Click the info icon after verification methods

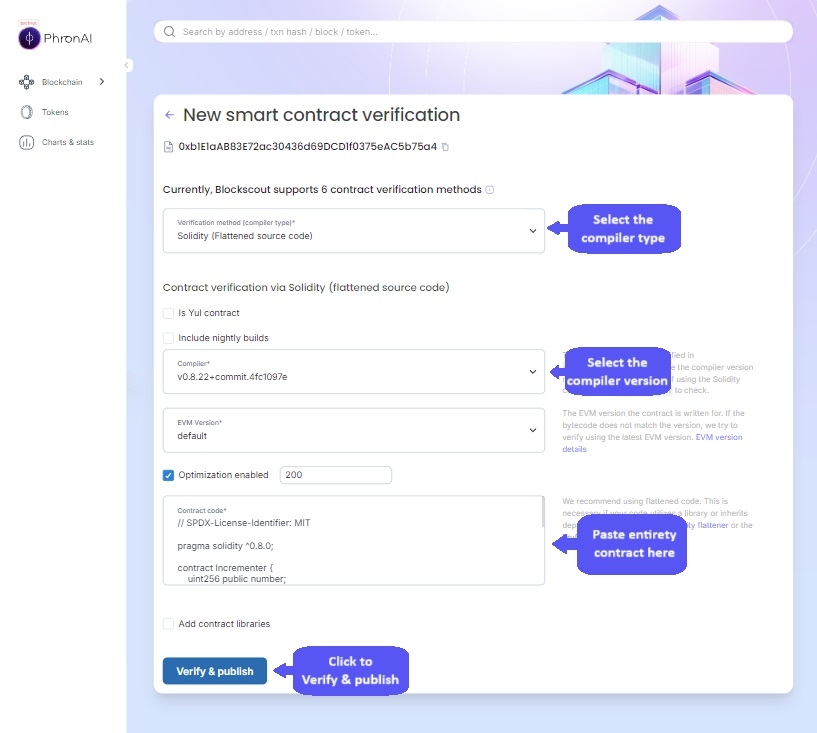click(490, 189)
